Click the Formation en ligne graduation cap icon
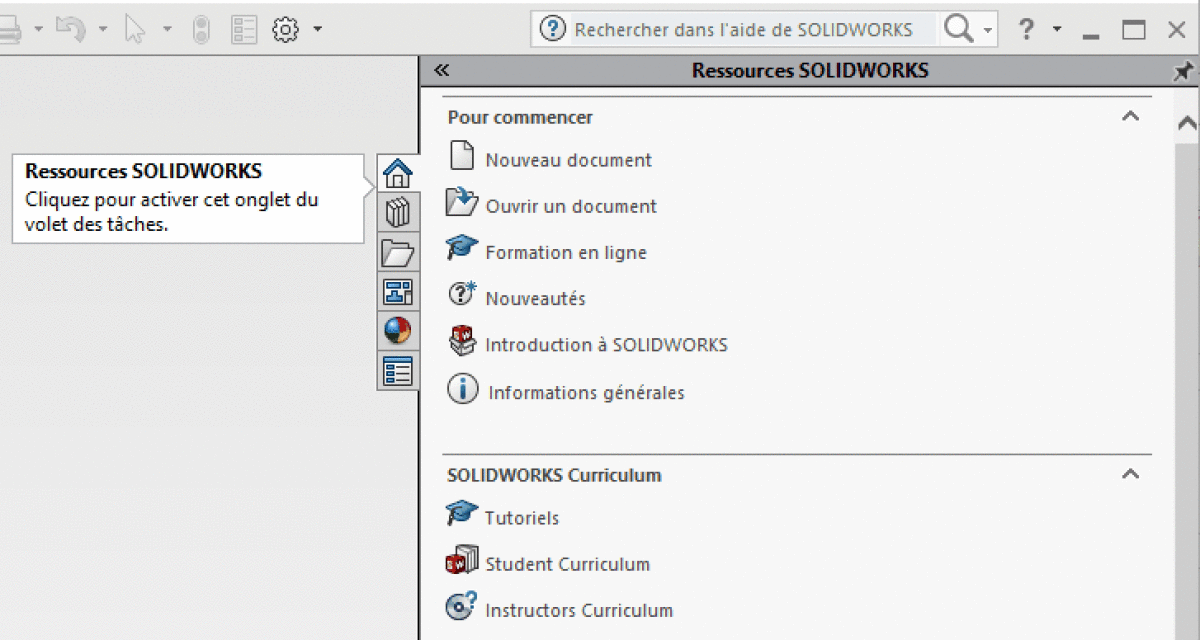1200x640 pixels. pos(462,248)
